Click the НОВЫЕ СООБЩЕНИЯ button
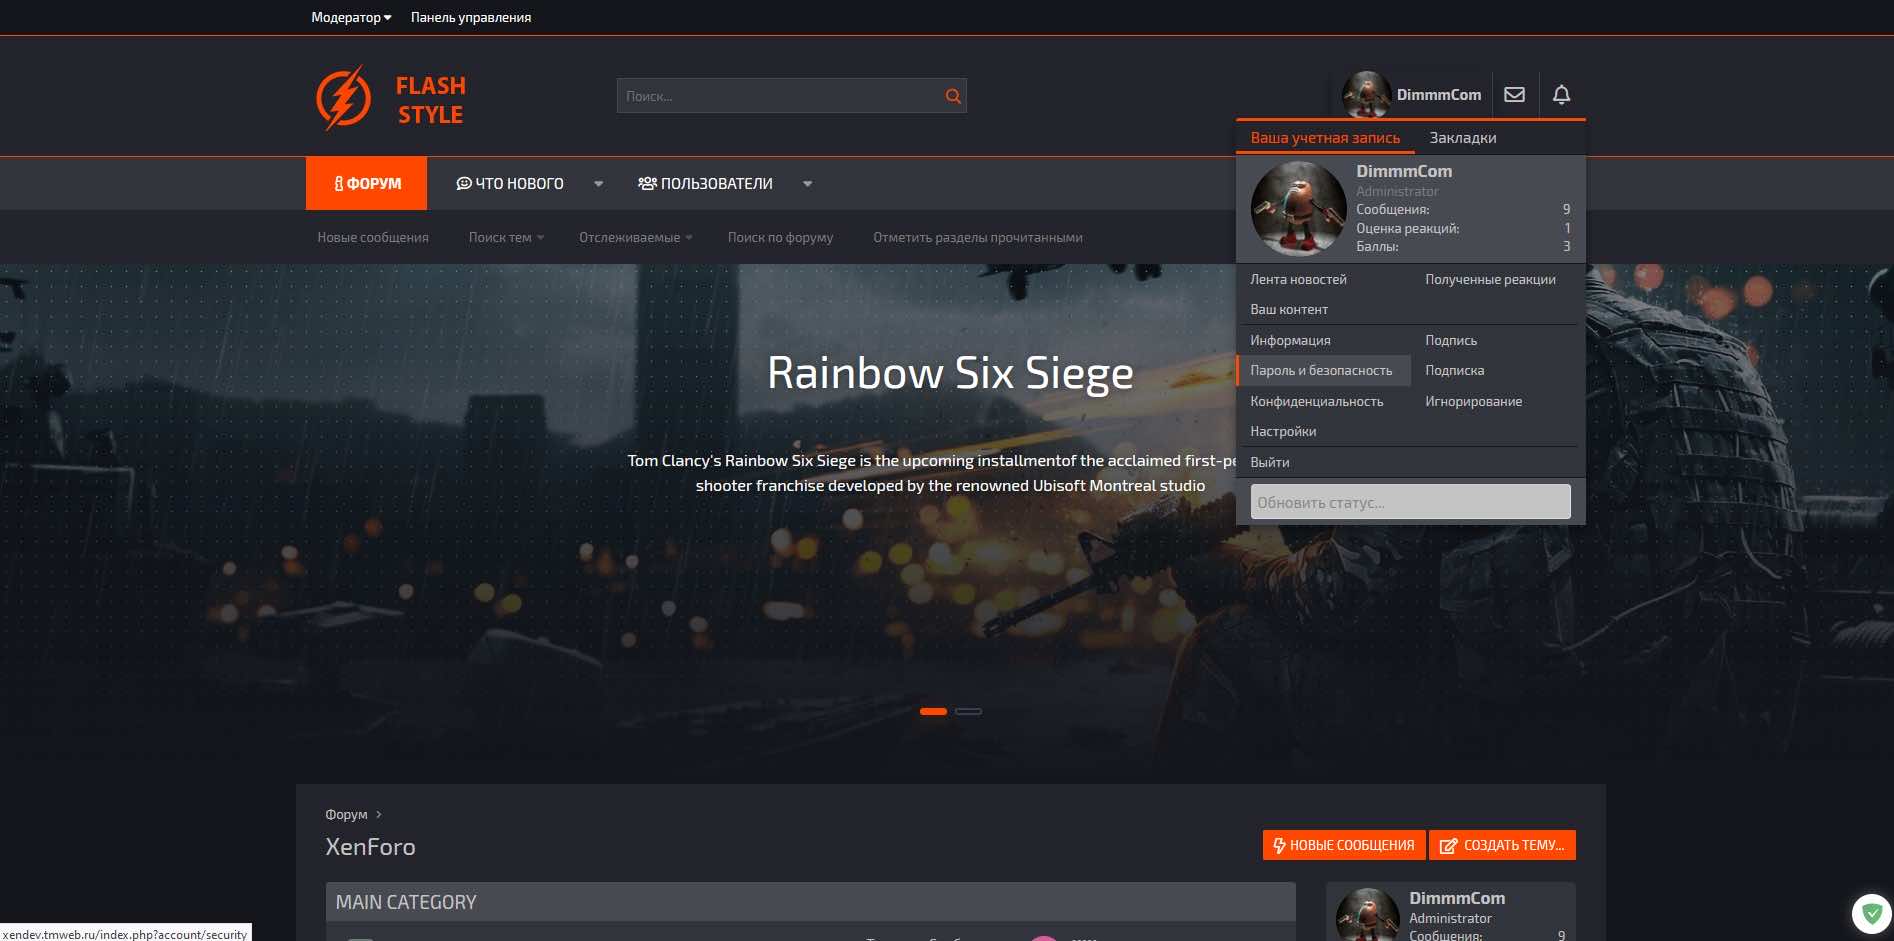 1344,845
